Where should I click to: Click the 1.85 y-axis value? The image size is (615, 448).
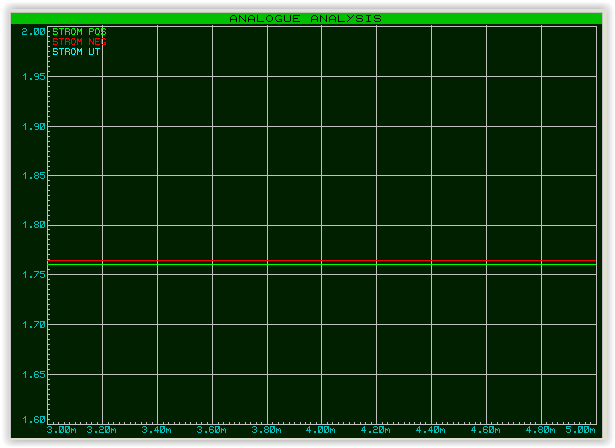pos(33,176)
